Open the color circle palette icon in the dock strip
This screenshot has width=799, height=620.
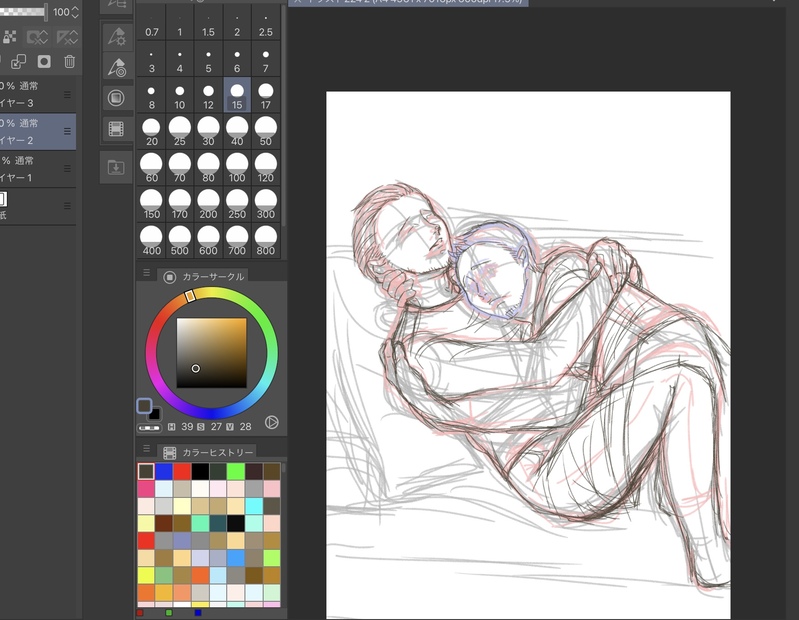116,98
